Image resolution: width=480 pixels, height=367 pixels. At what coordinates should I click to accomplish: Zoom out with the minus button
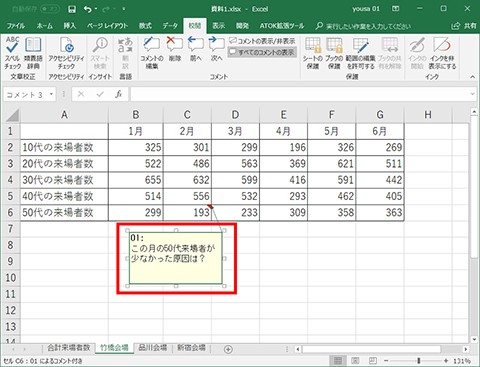click(x=386, y=361)
